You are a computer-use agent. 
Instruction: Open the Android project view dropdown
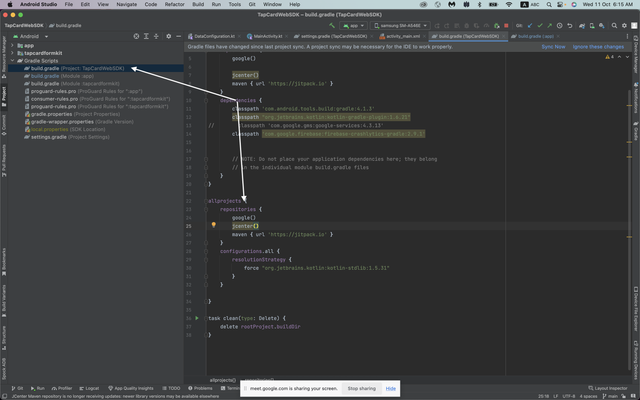point(31,36)
